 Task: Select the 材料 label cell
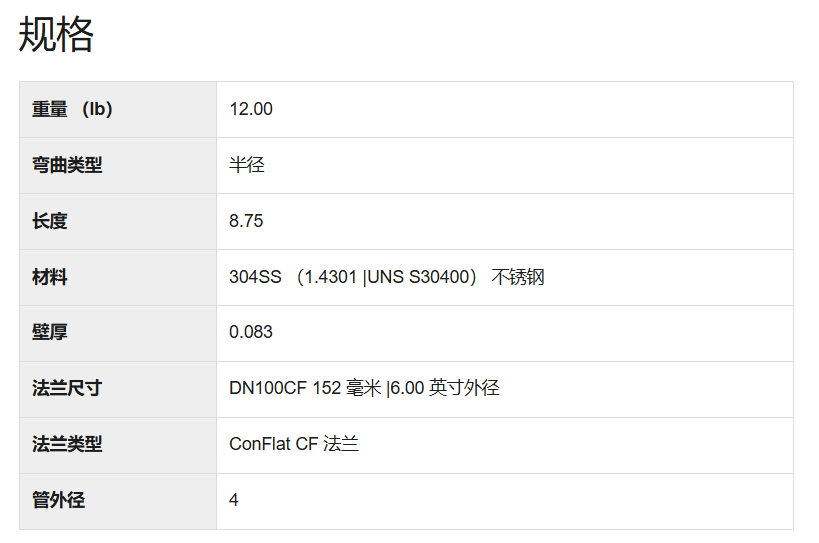point(118,277)
